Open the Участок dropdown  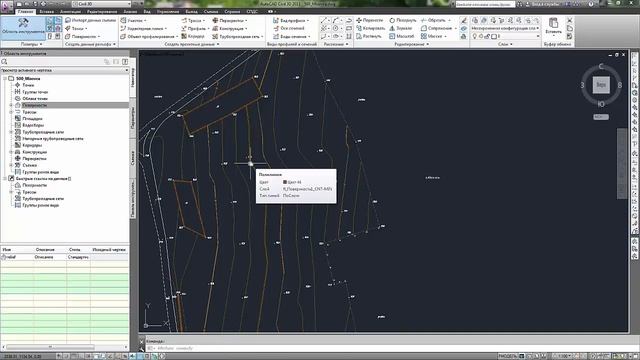(x=133, y=20)
